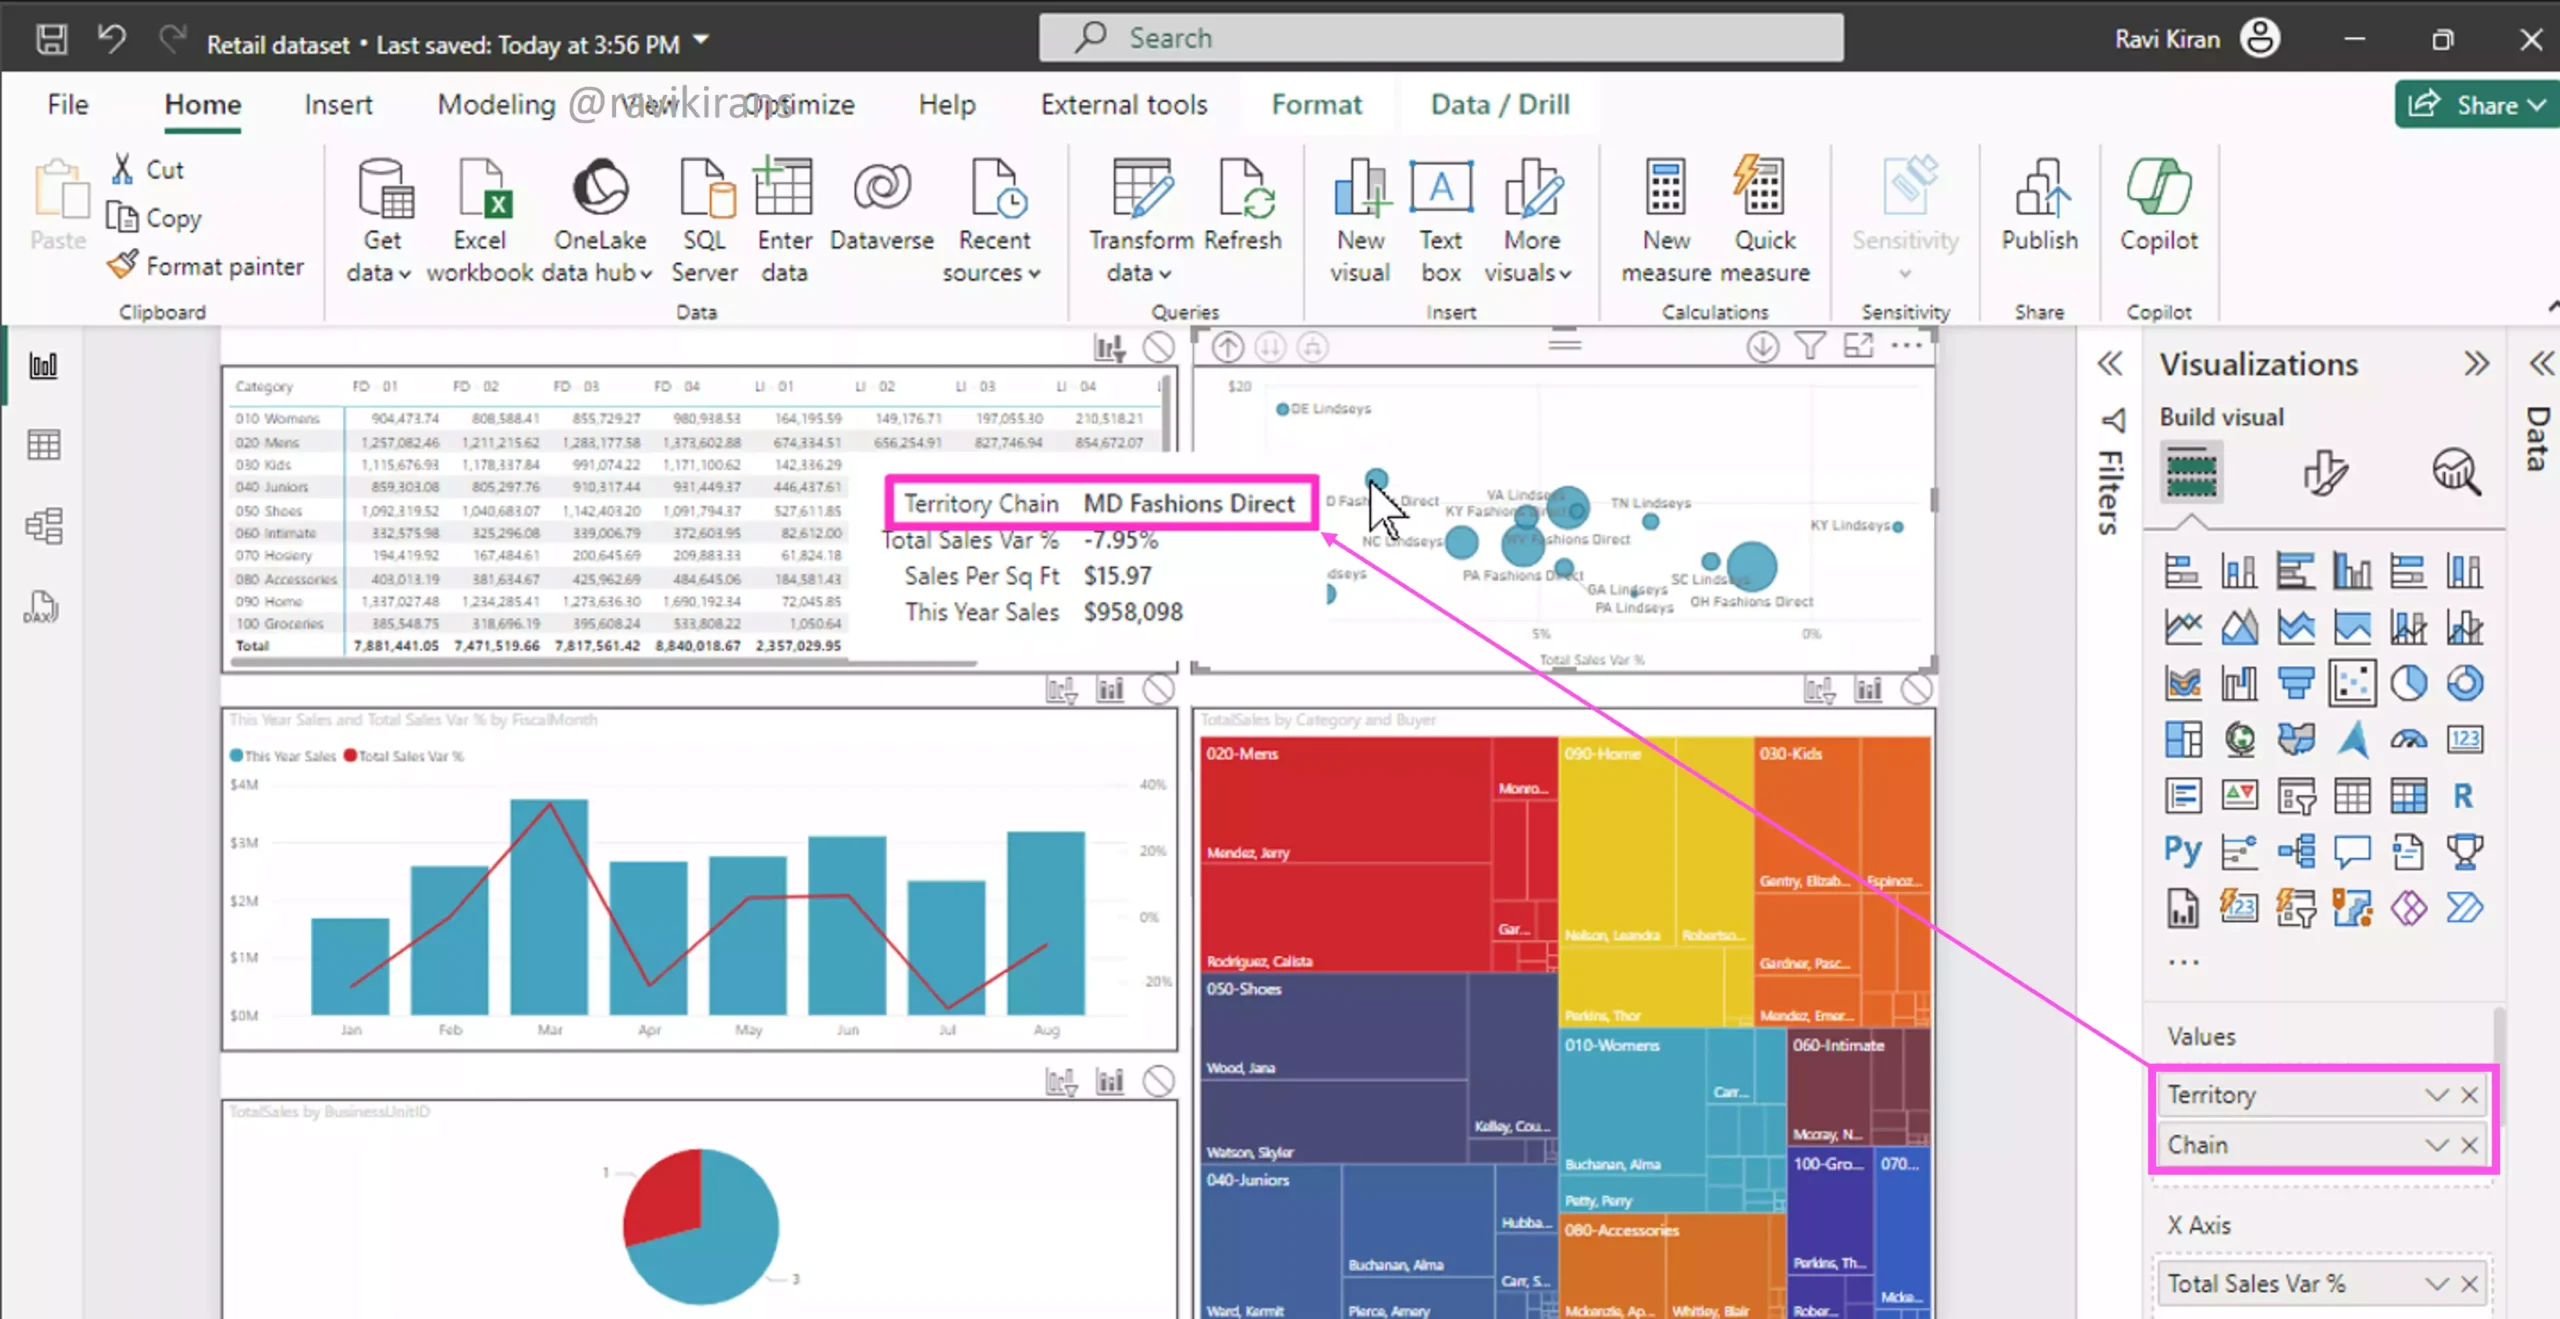This screenshot has width=2560, height=1319.
Task: Click the Publish icon
Action: pyautogui.click(x=2040, y=186)
